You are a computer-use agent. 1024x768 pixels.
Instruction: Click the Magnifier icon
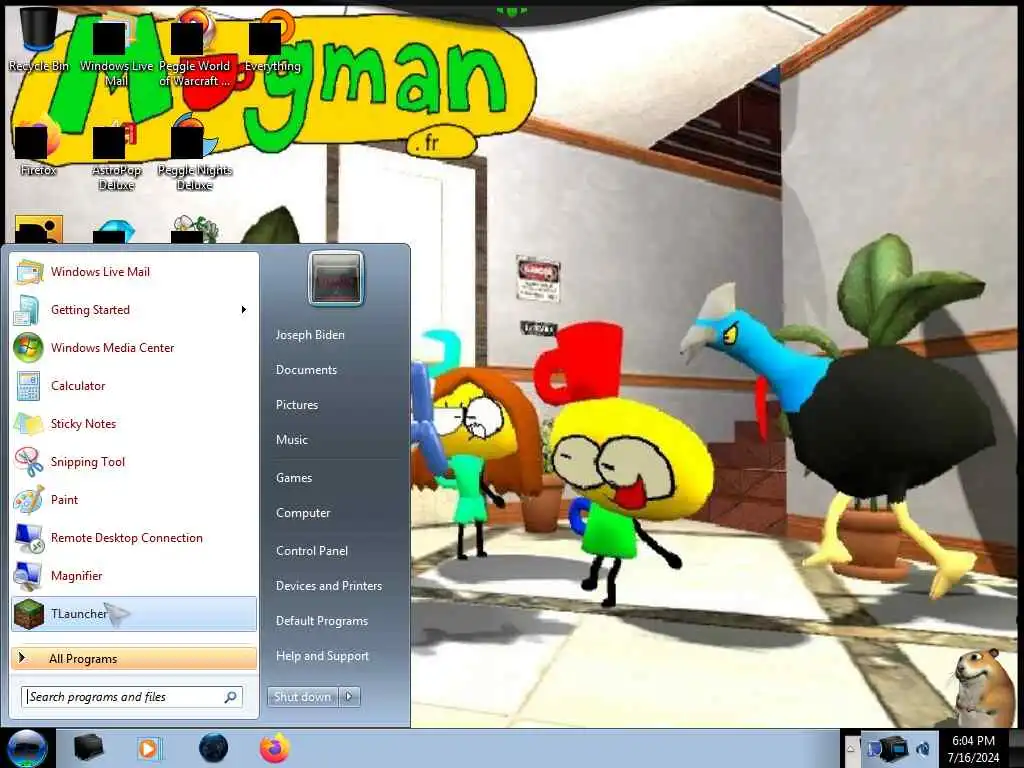point(29,575)
